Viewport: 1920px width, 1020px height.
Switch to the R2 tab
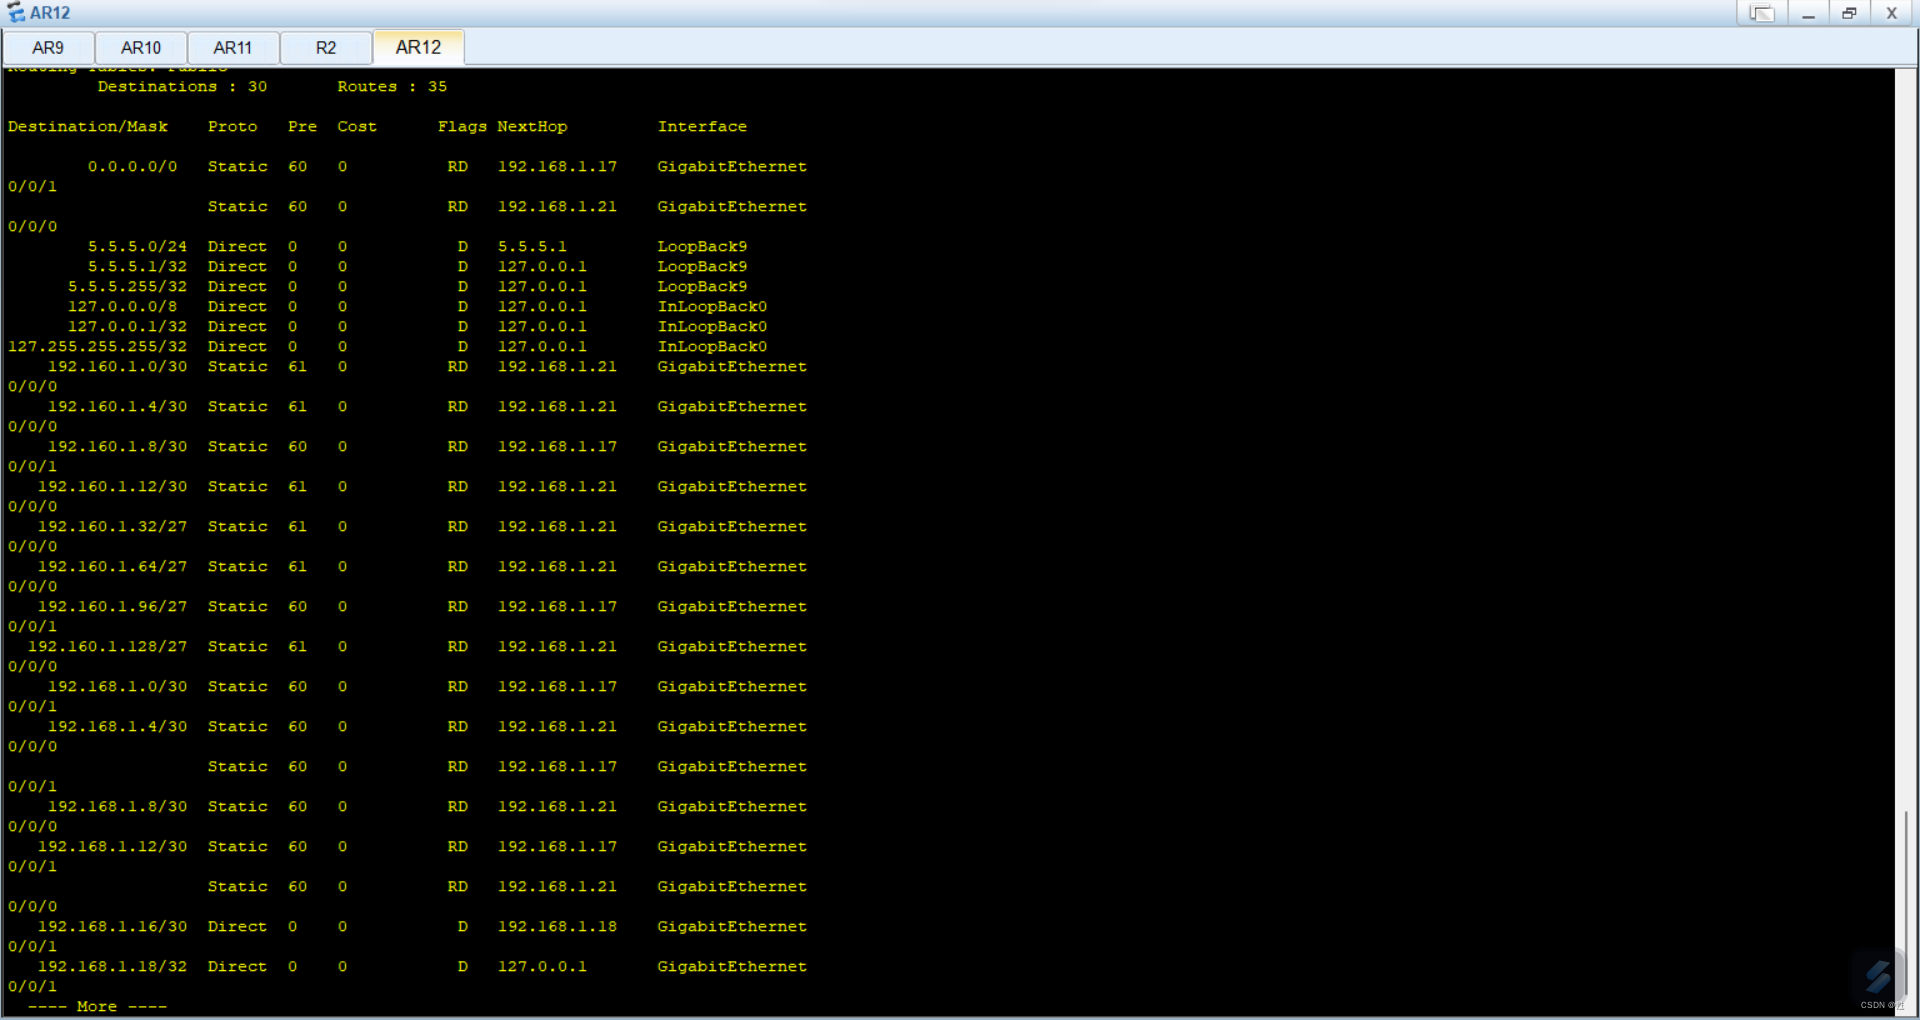[326, 48]
